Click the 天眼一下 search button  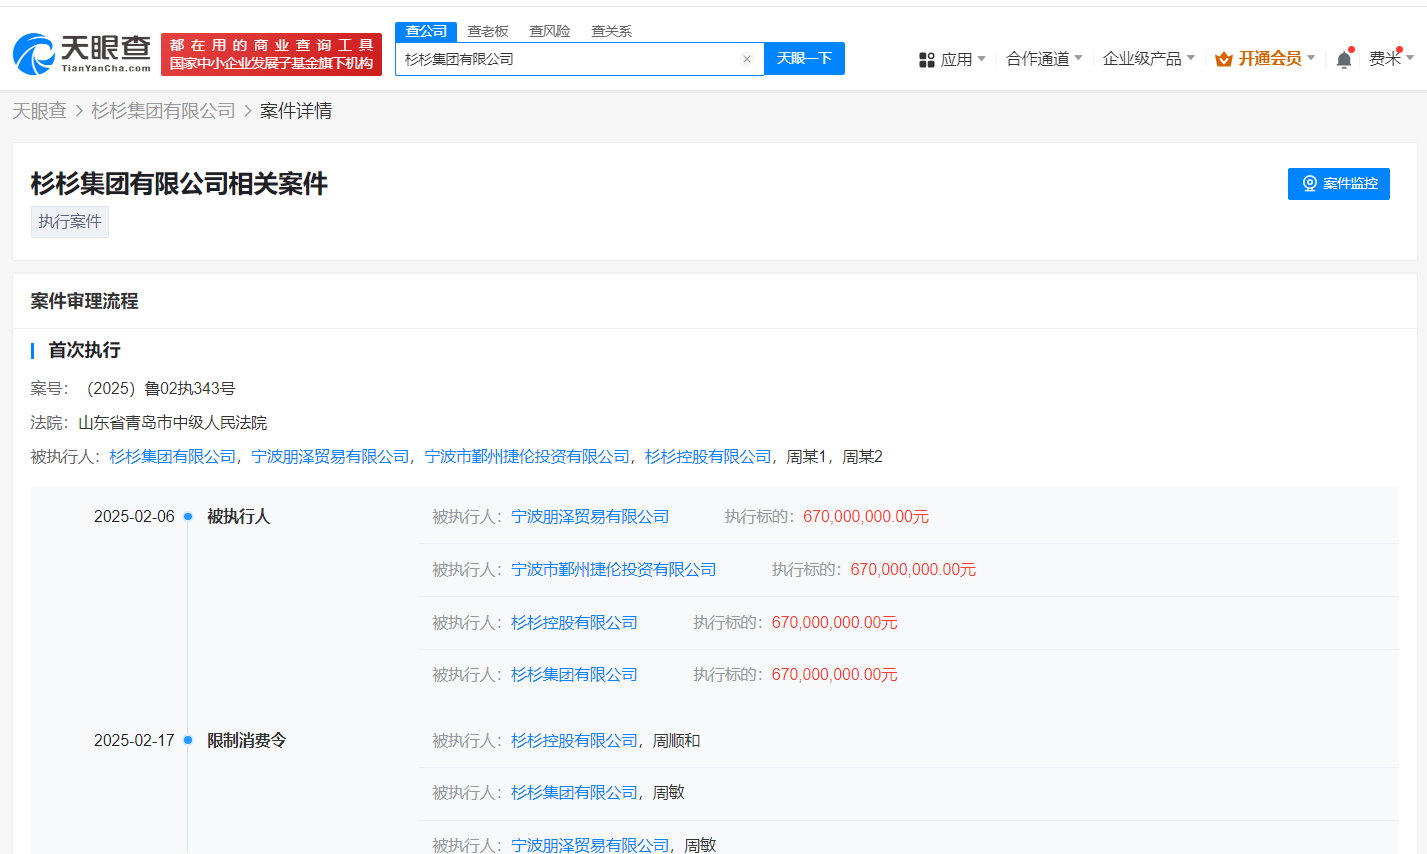[x=804, y=58]
